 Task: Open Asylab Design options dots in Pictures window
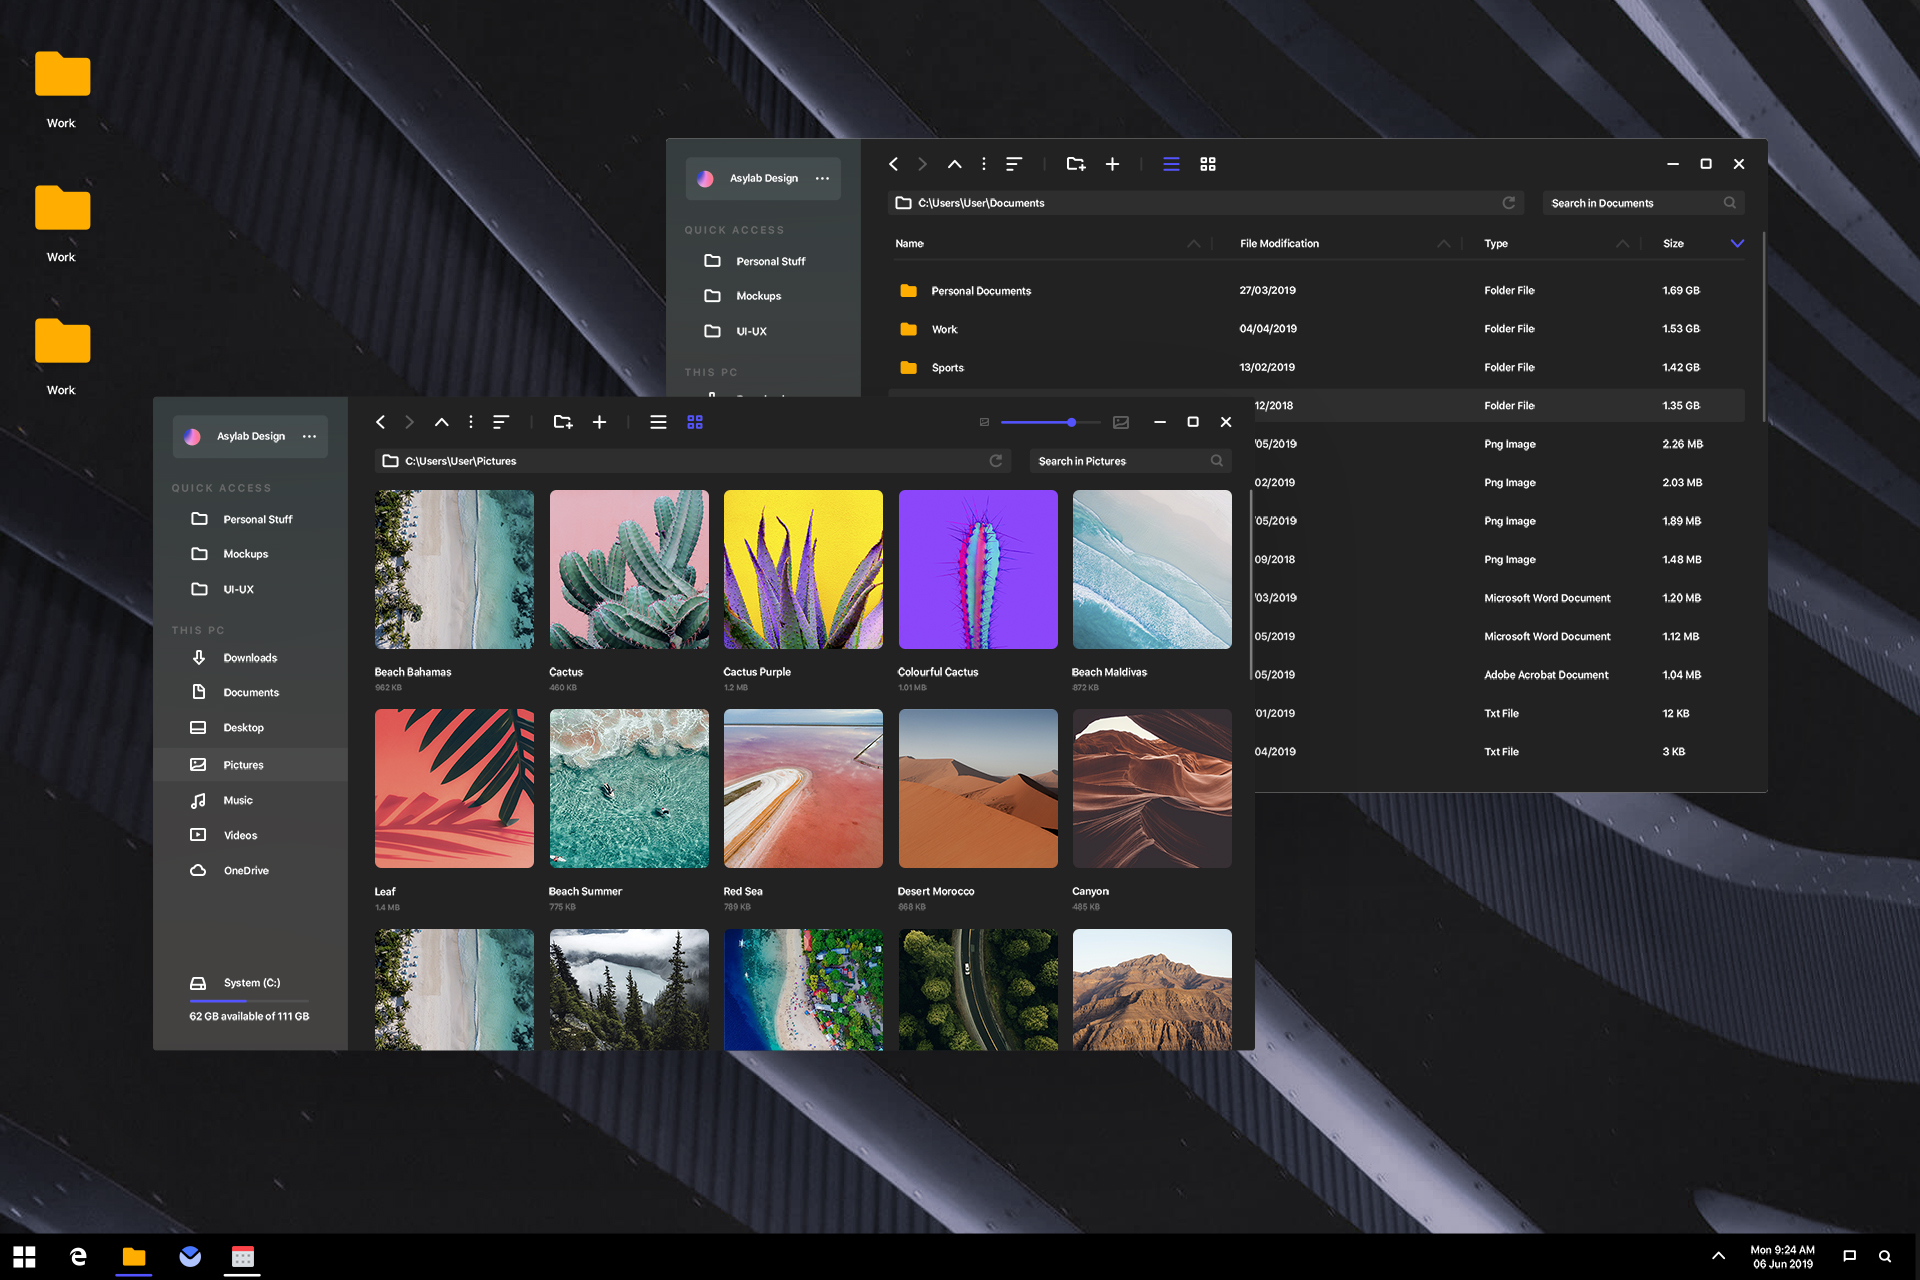pos(310,436)
